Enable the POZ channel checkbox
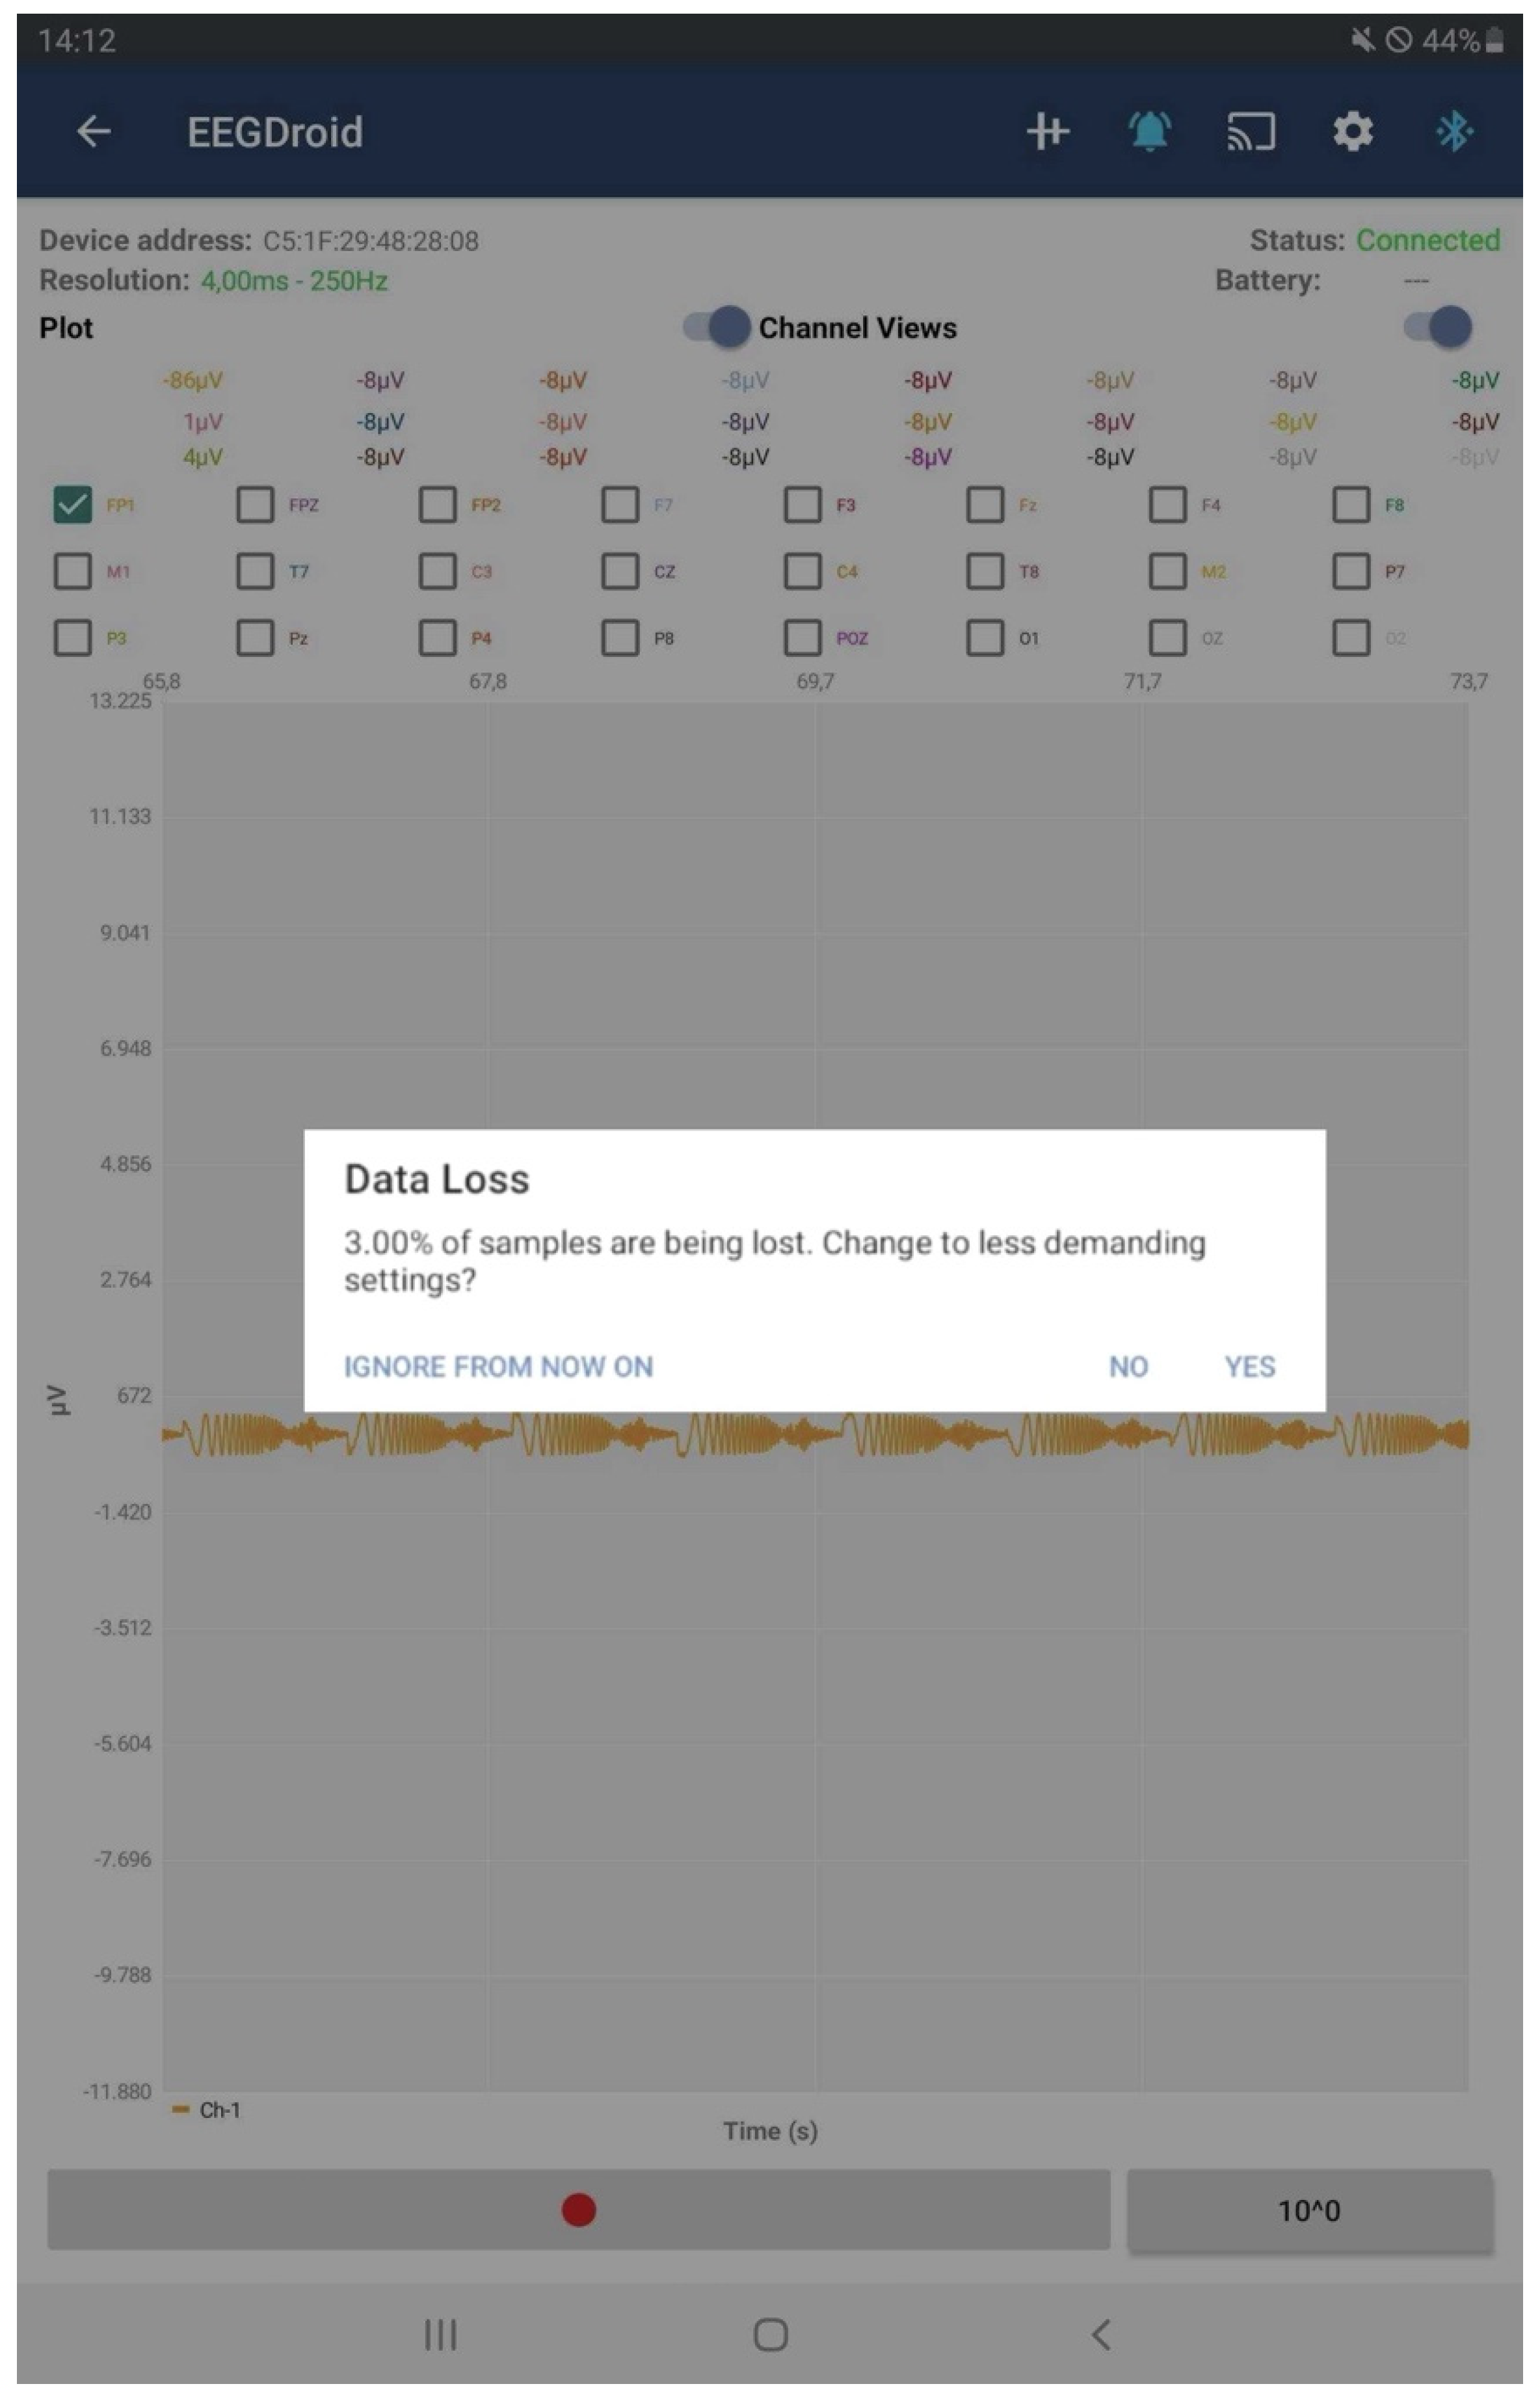The image size is (1540, 2397). [x=802, y=638]
